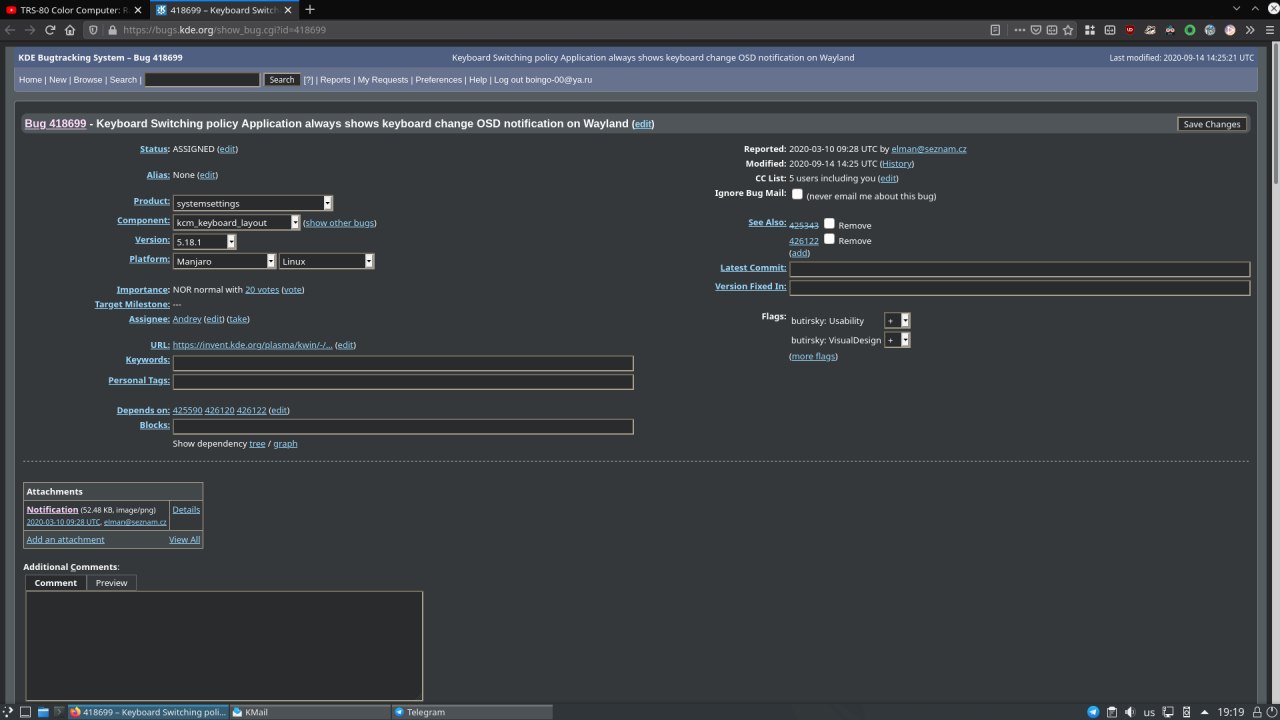Switch to the TRS-80 Color Computer browser tab
1280x720 pixels.
pos(76,10)
